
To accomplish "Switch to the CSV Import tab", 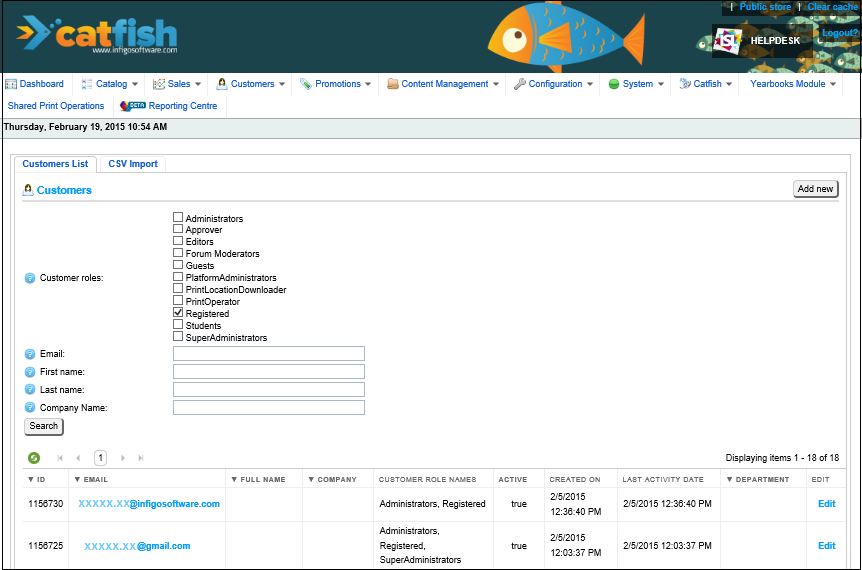I will point(133,164).
